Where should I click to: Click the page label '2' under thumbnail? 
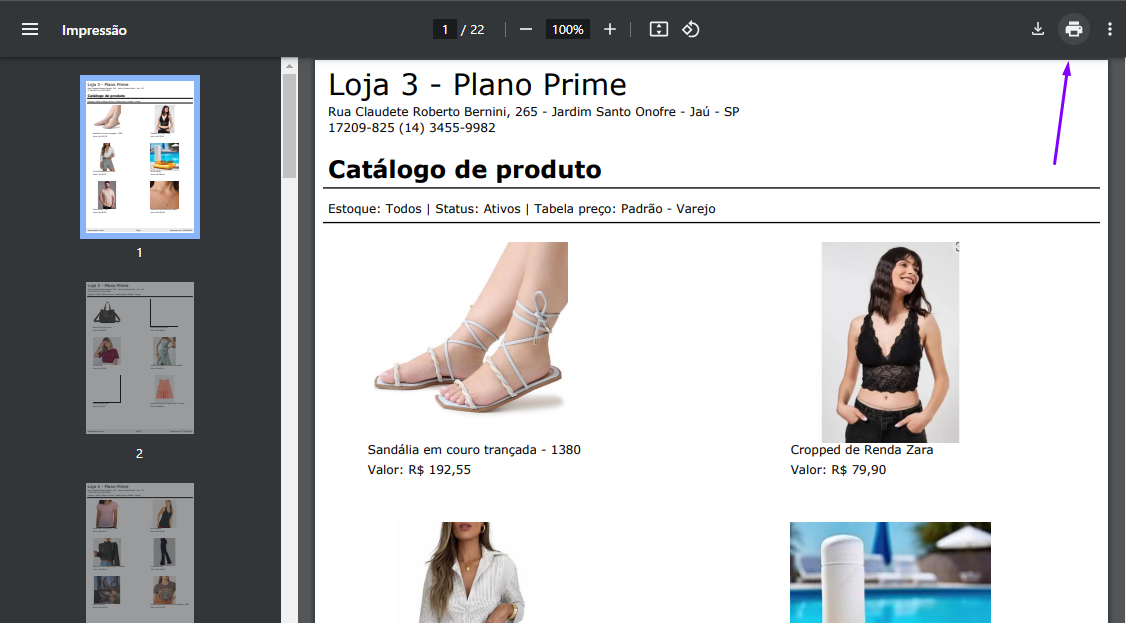[139, 454]
